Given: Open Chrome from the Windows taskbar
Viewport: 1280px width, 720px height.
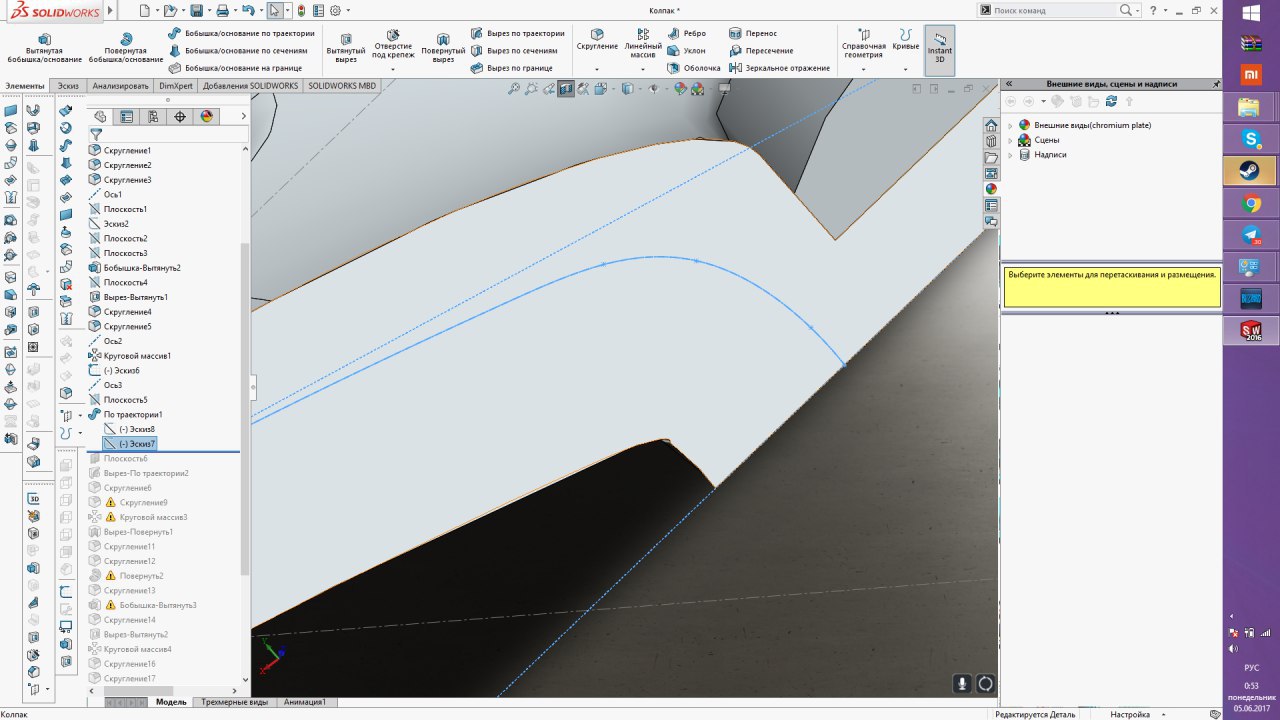Looking at the screenshot, I should point(1251,203).
